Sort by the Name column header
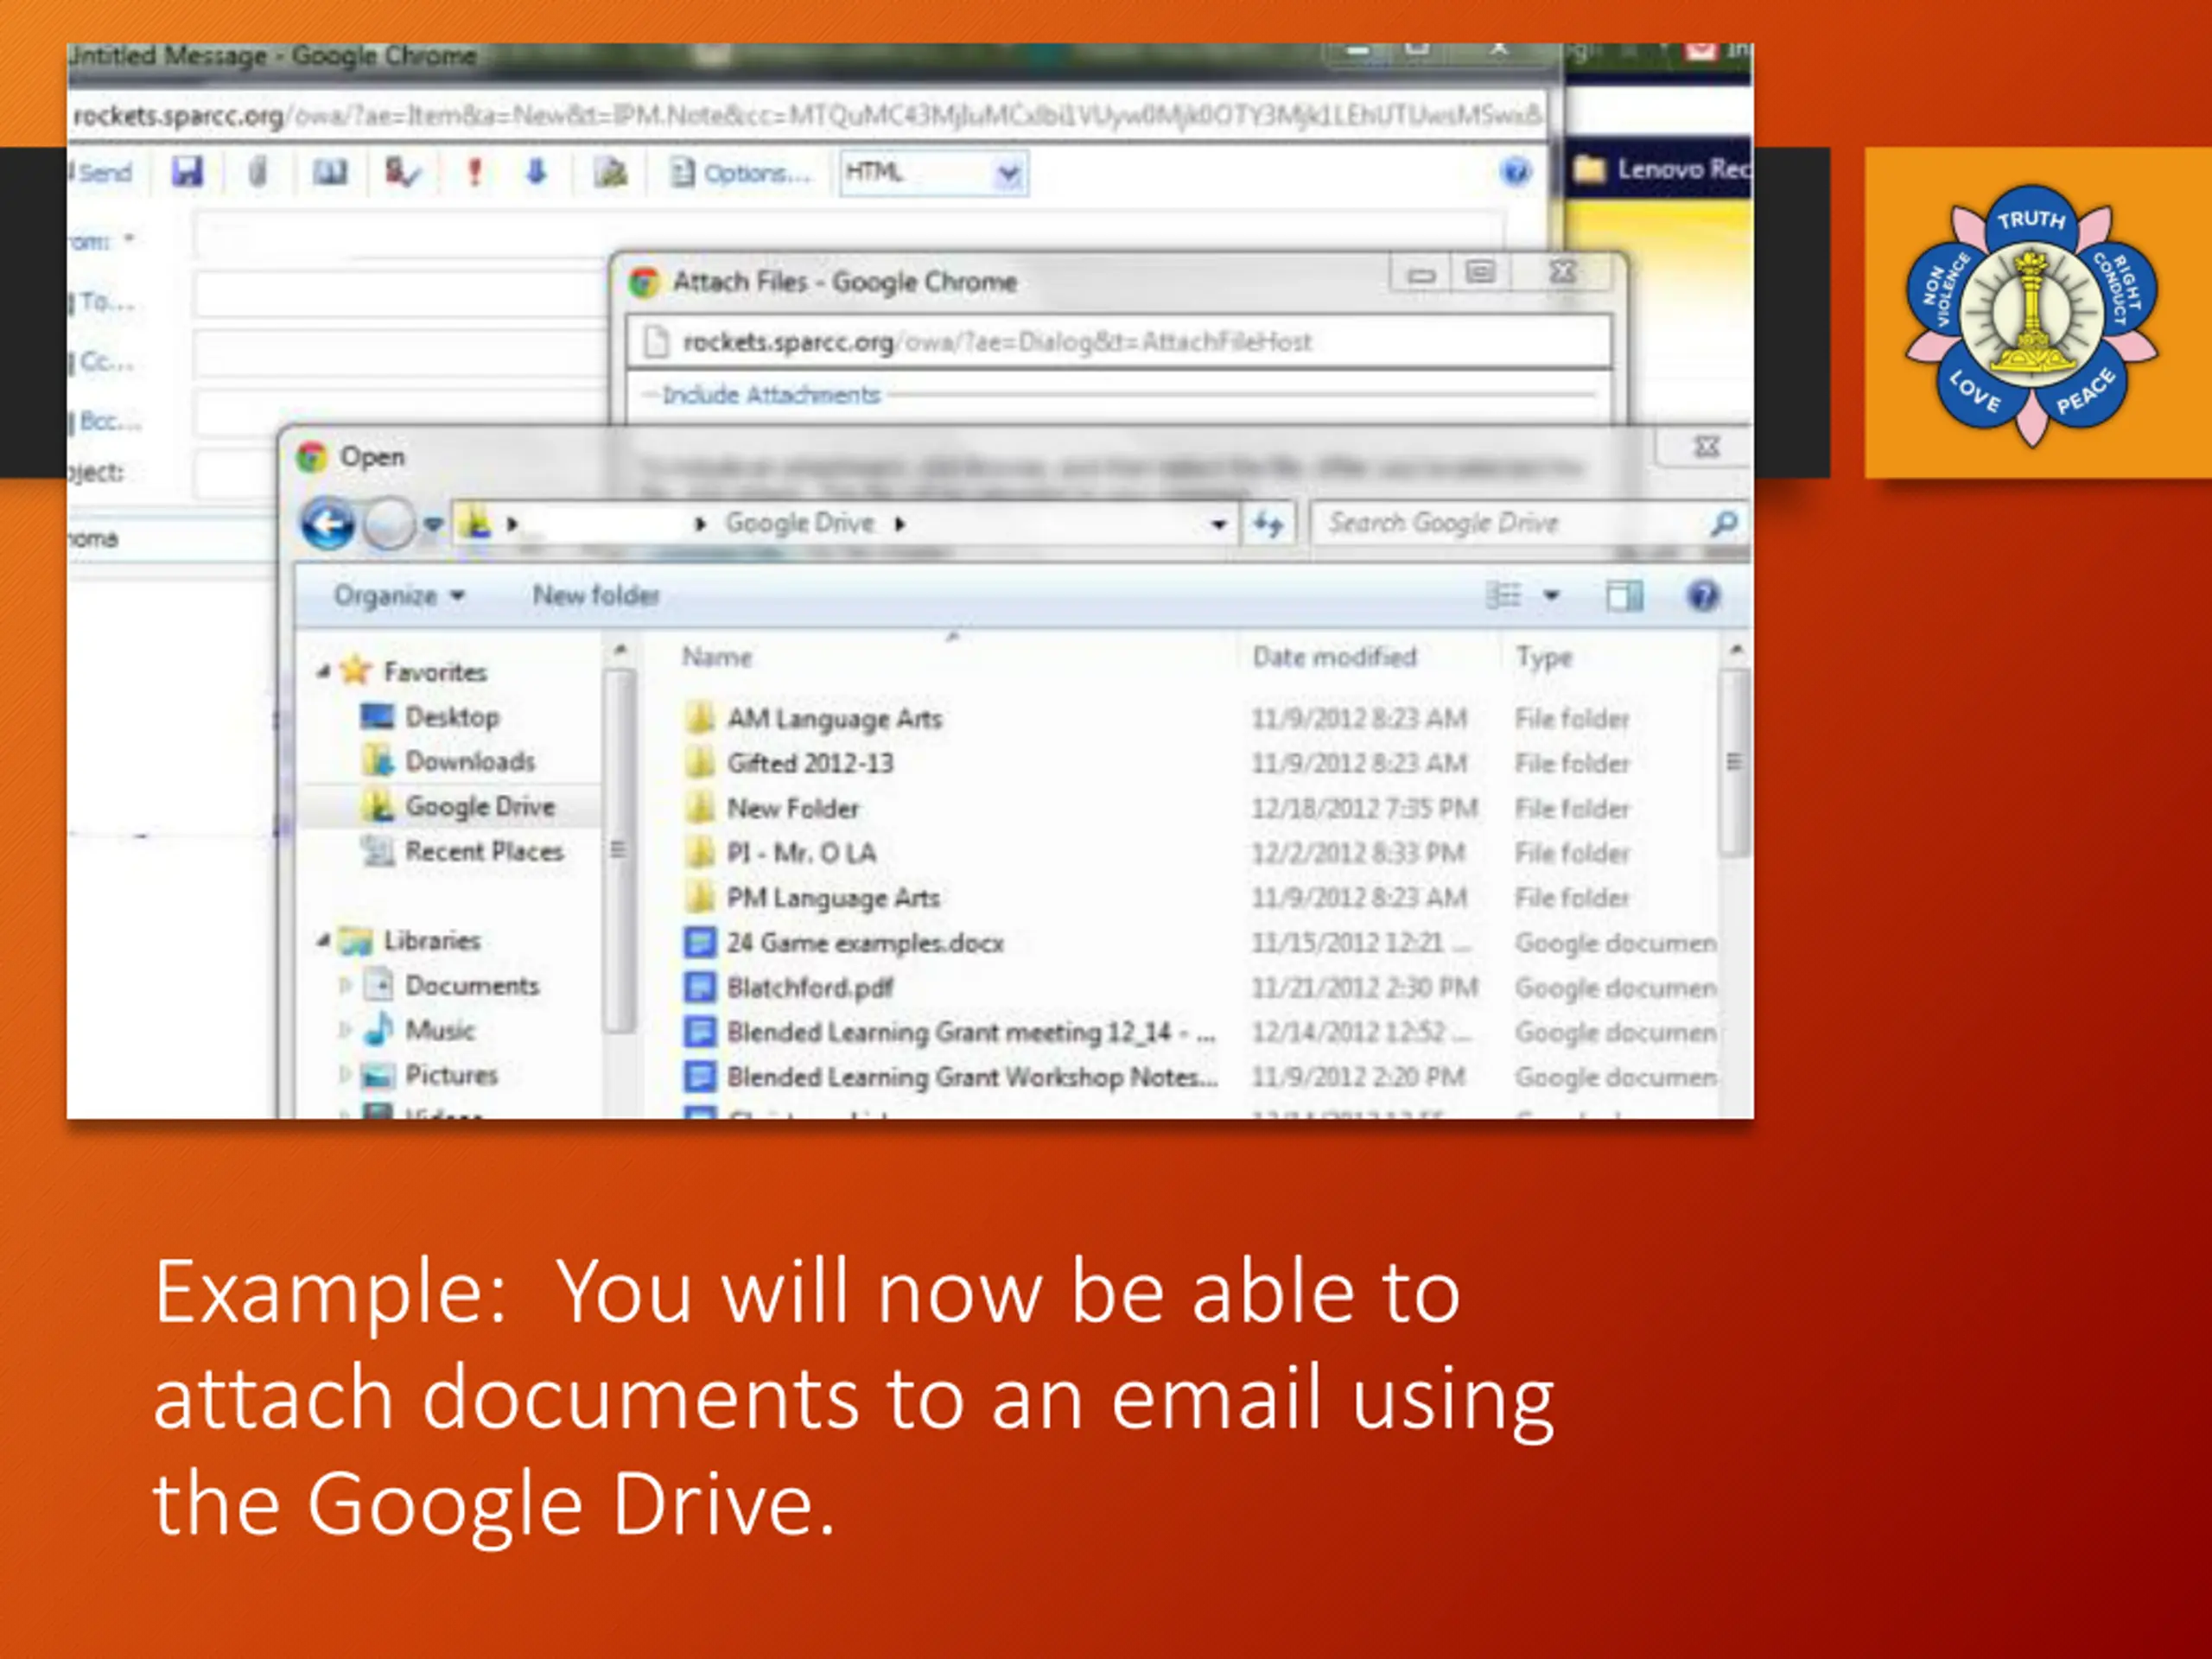 pos(716,657)
